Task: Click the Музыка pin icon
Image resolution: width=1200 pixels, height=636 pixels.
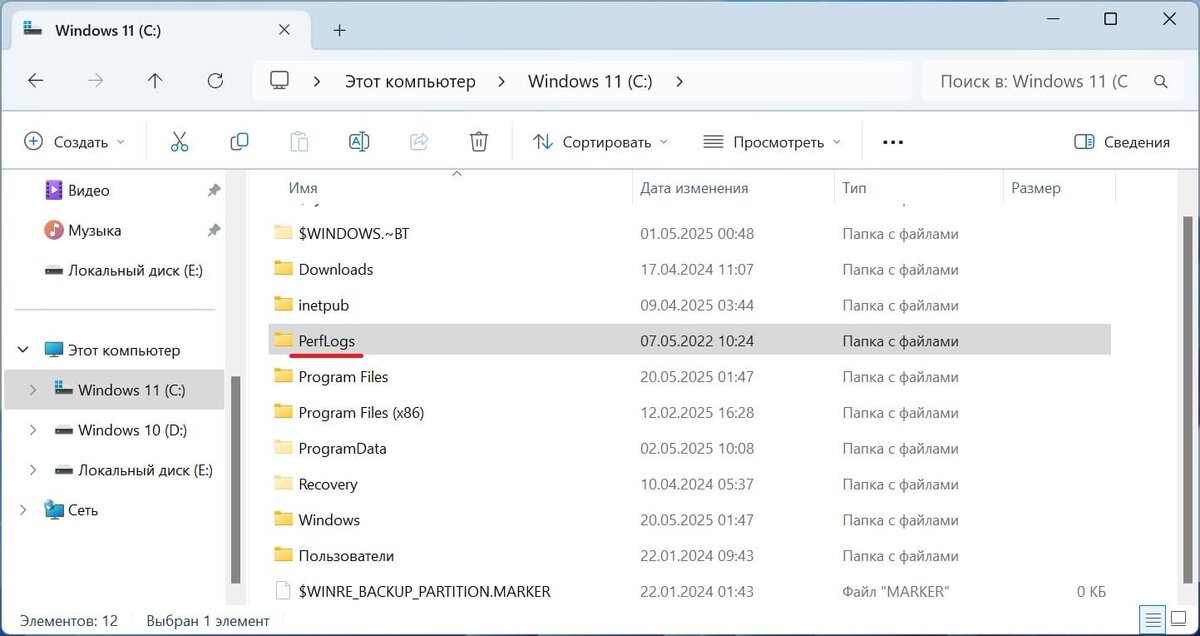Action: pyautogui.click(x=213, y=230)
